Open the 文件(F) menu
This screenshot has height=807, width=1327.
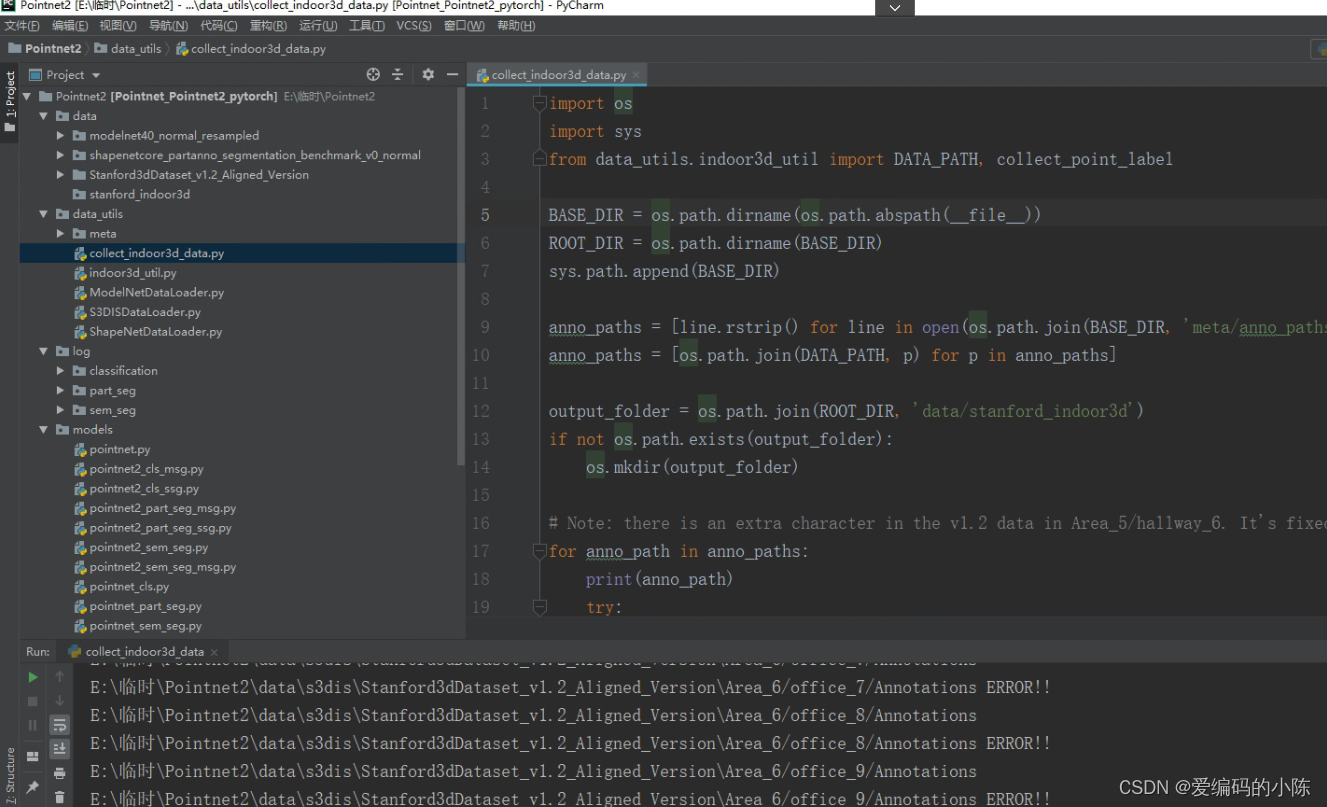tap(21, 25)
